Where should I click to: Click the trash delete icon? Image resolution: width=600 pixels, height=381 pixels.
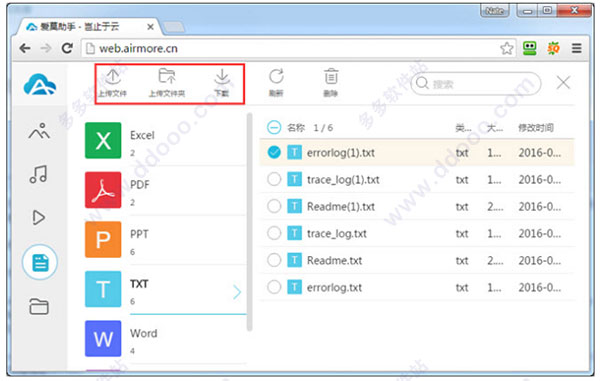pyautogui.click(x=331, y=77)
